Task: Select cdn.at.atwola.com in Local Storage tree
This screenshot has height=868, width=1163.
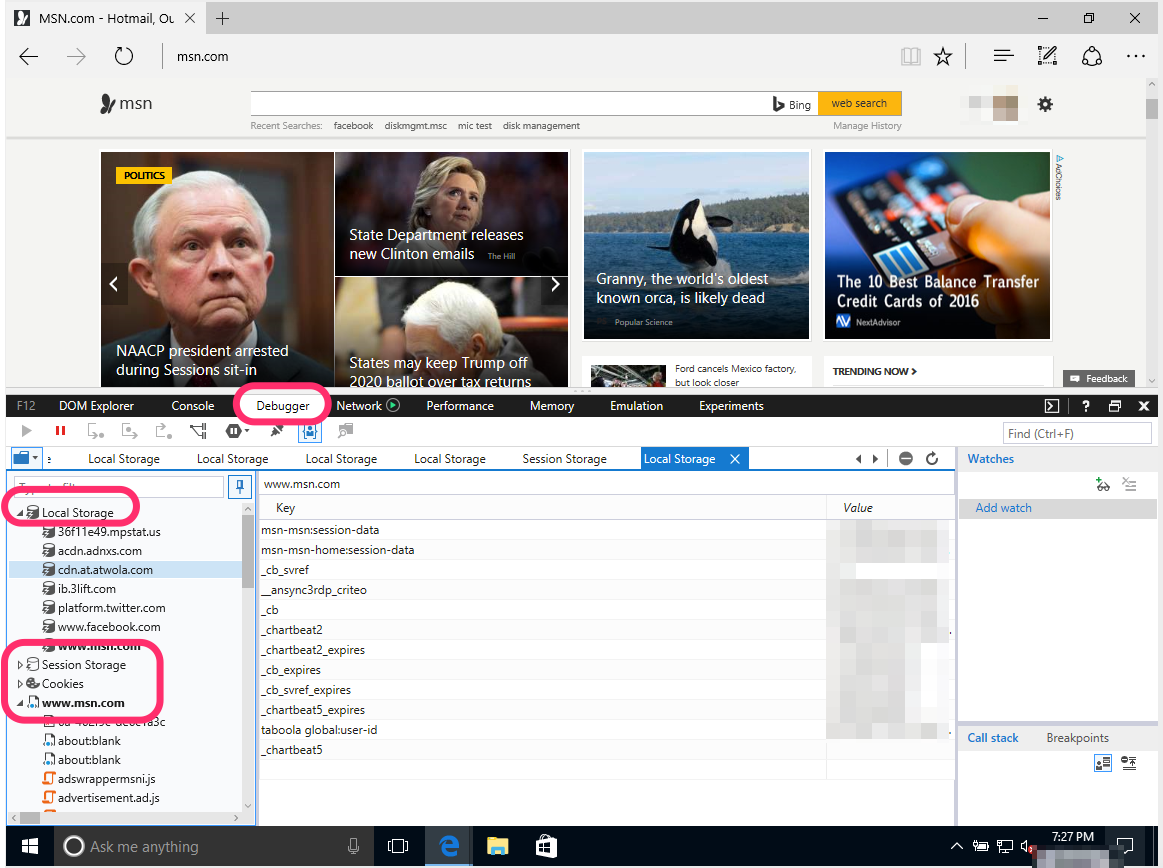Action: click(105, 570)
